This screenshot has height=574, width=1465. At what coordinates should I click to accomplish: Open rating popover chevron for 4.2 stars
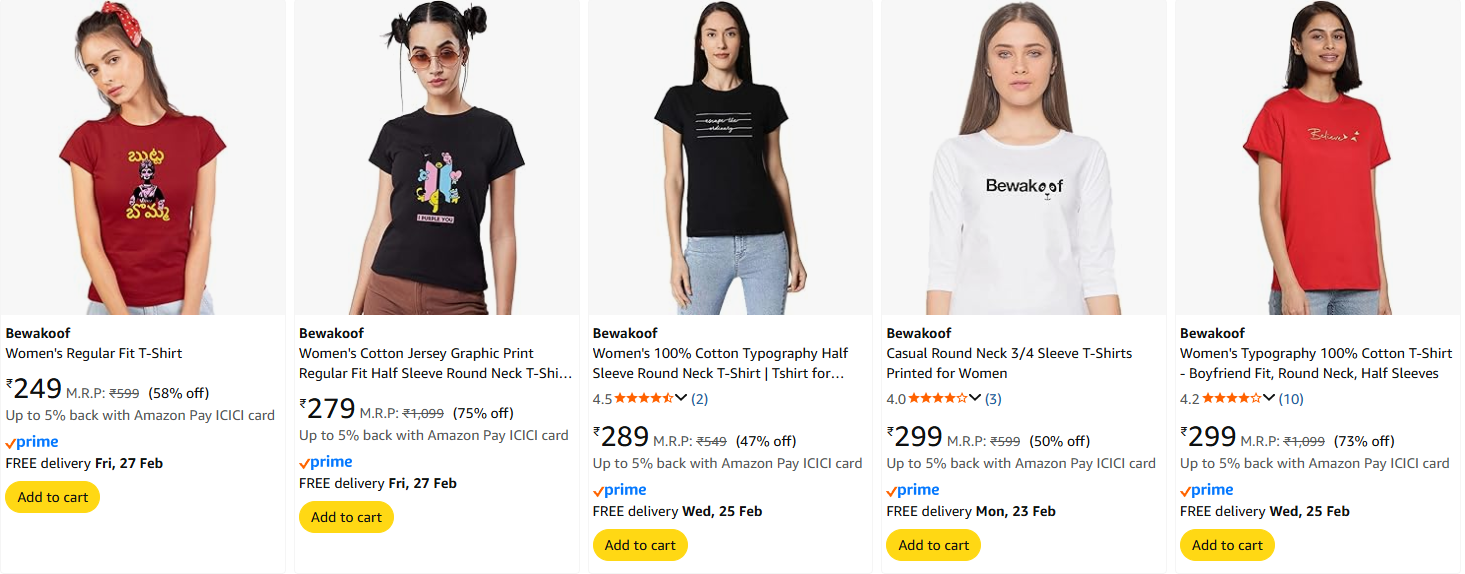1270,398
